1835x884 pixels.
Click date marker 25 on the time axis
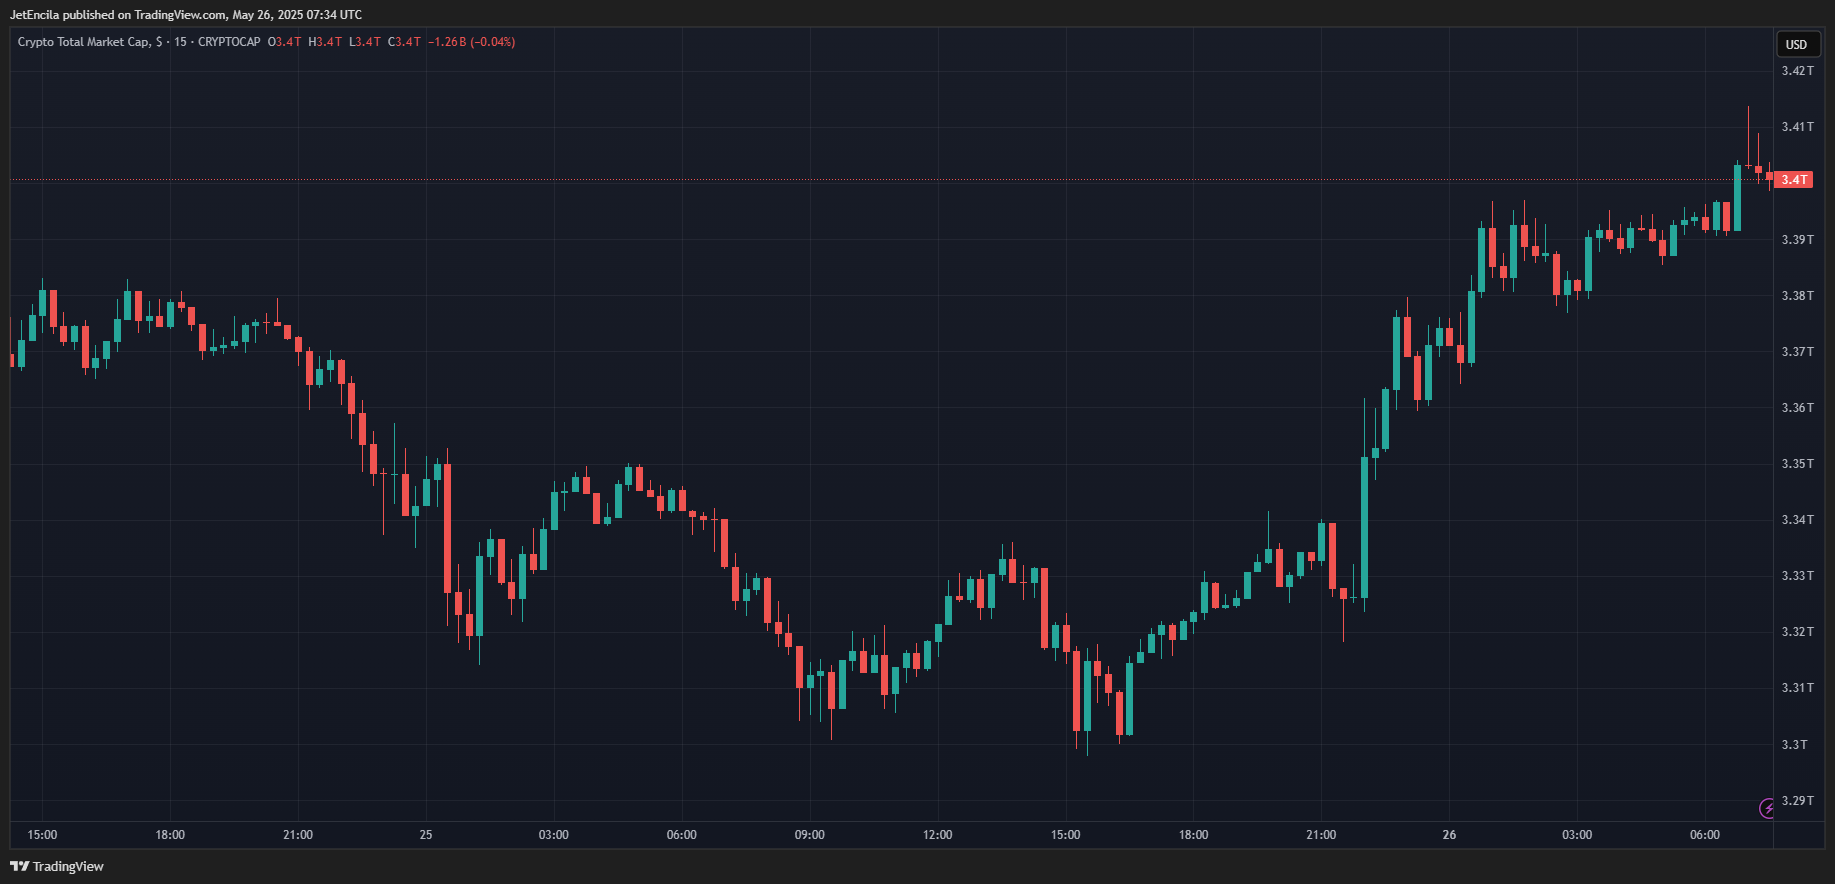coord(426,835)
